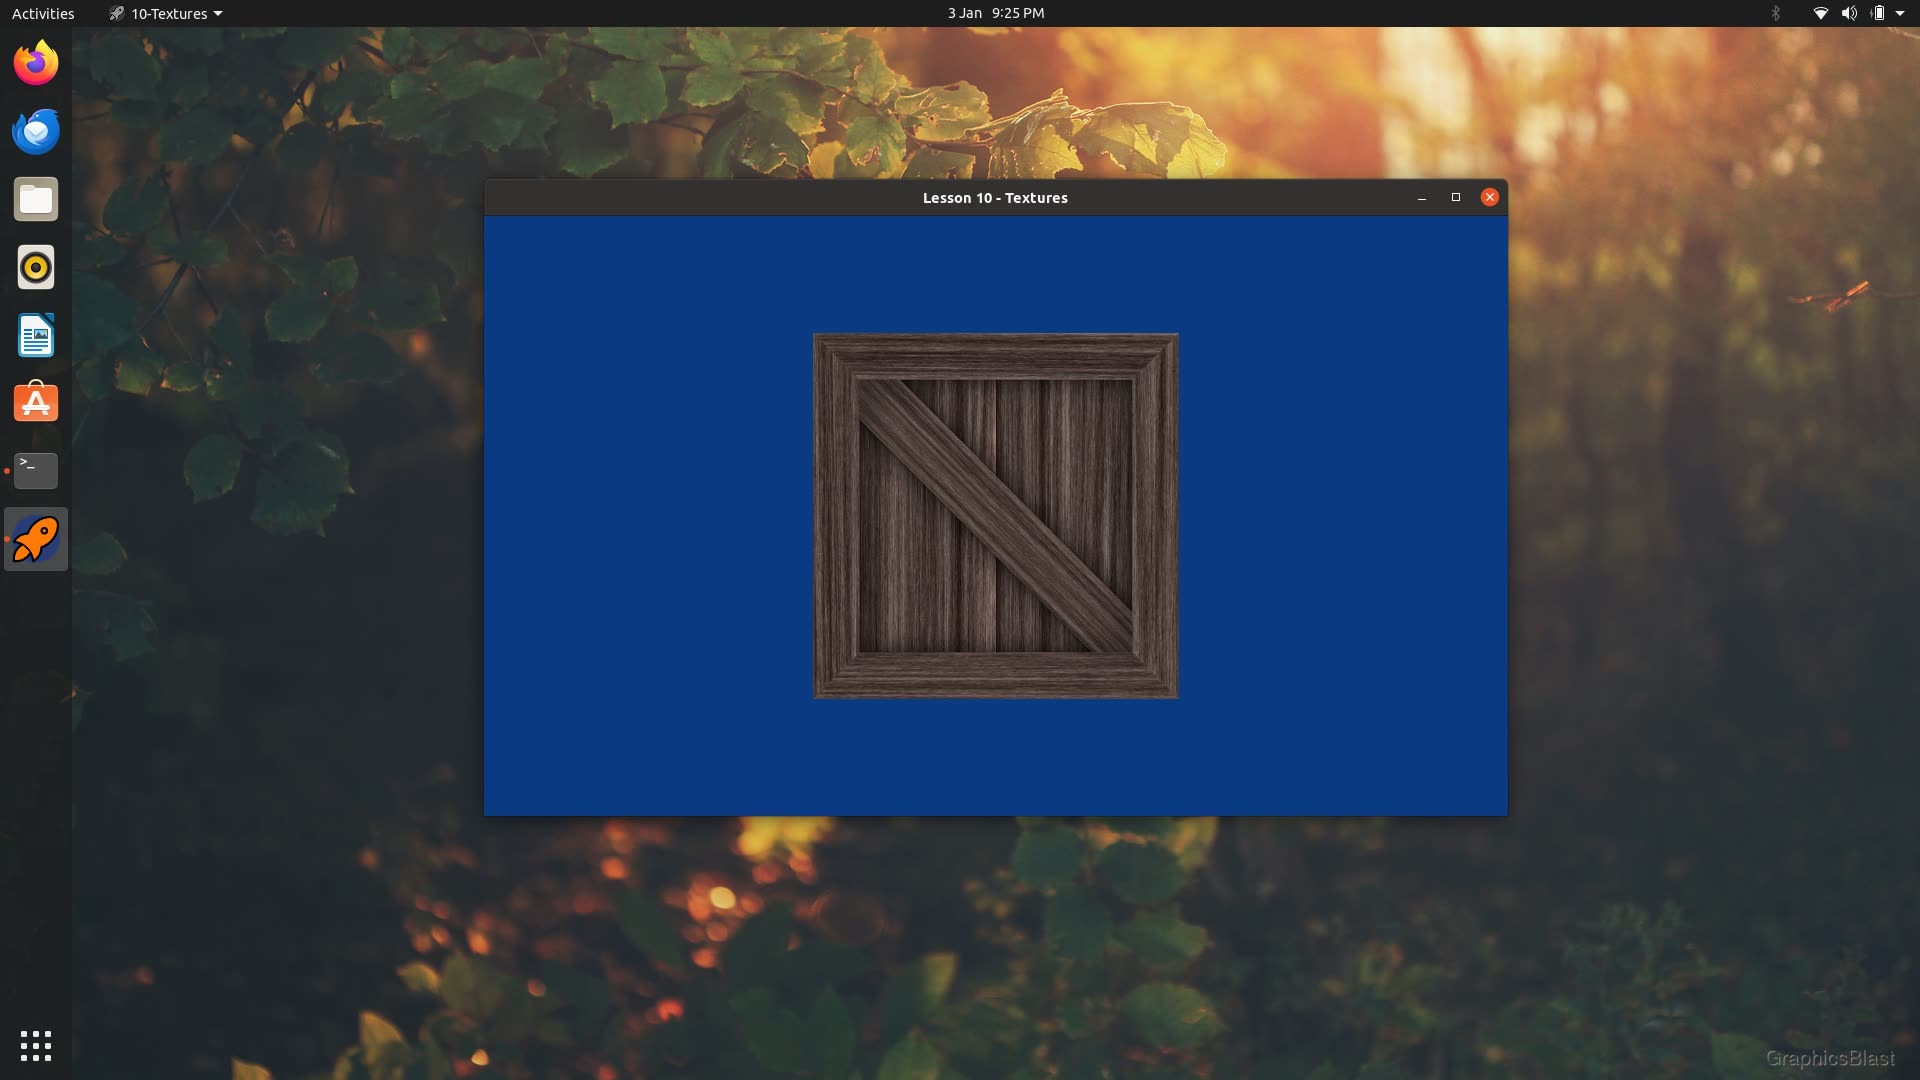Open Ubuntu Software store icon
The width and height of the screenshot is (1920, 1080).
[x=36, y=403]
